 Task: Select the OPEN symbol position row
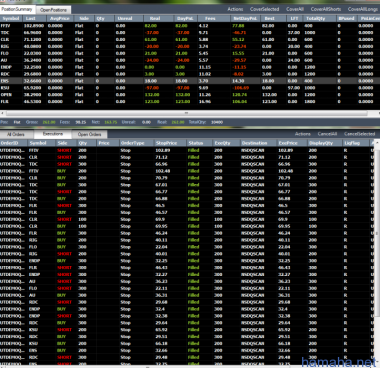(x=190, y=95)
